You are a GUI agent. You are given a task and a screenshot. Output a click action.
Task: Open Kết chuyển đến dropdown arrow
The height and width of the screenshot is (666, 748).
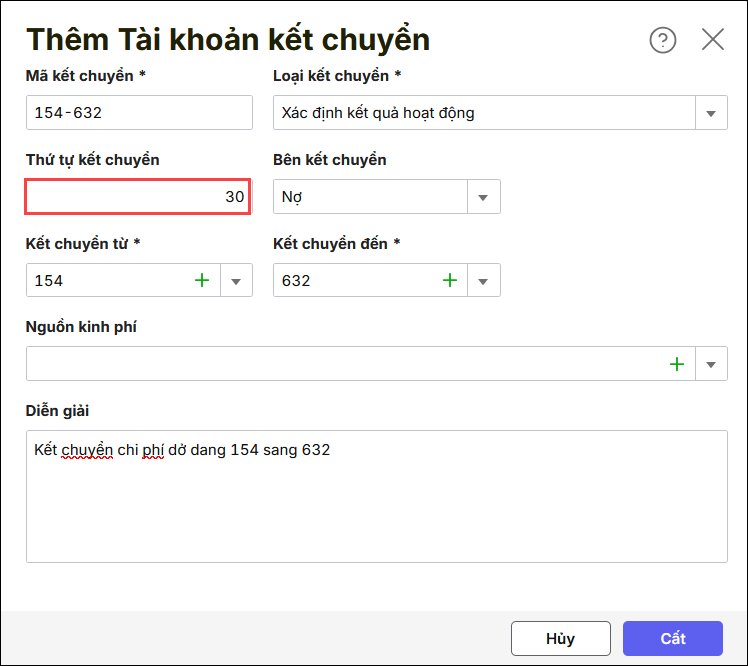click(x=484, y=281)
